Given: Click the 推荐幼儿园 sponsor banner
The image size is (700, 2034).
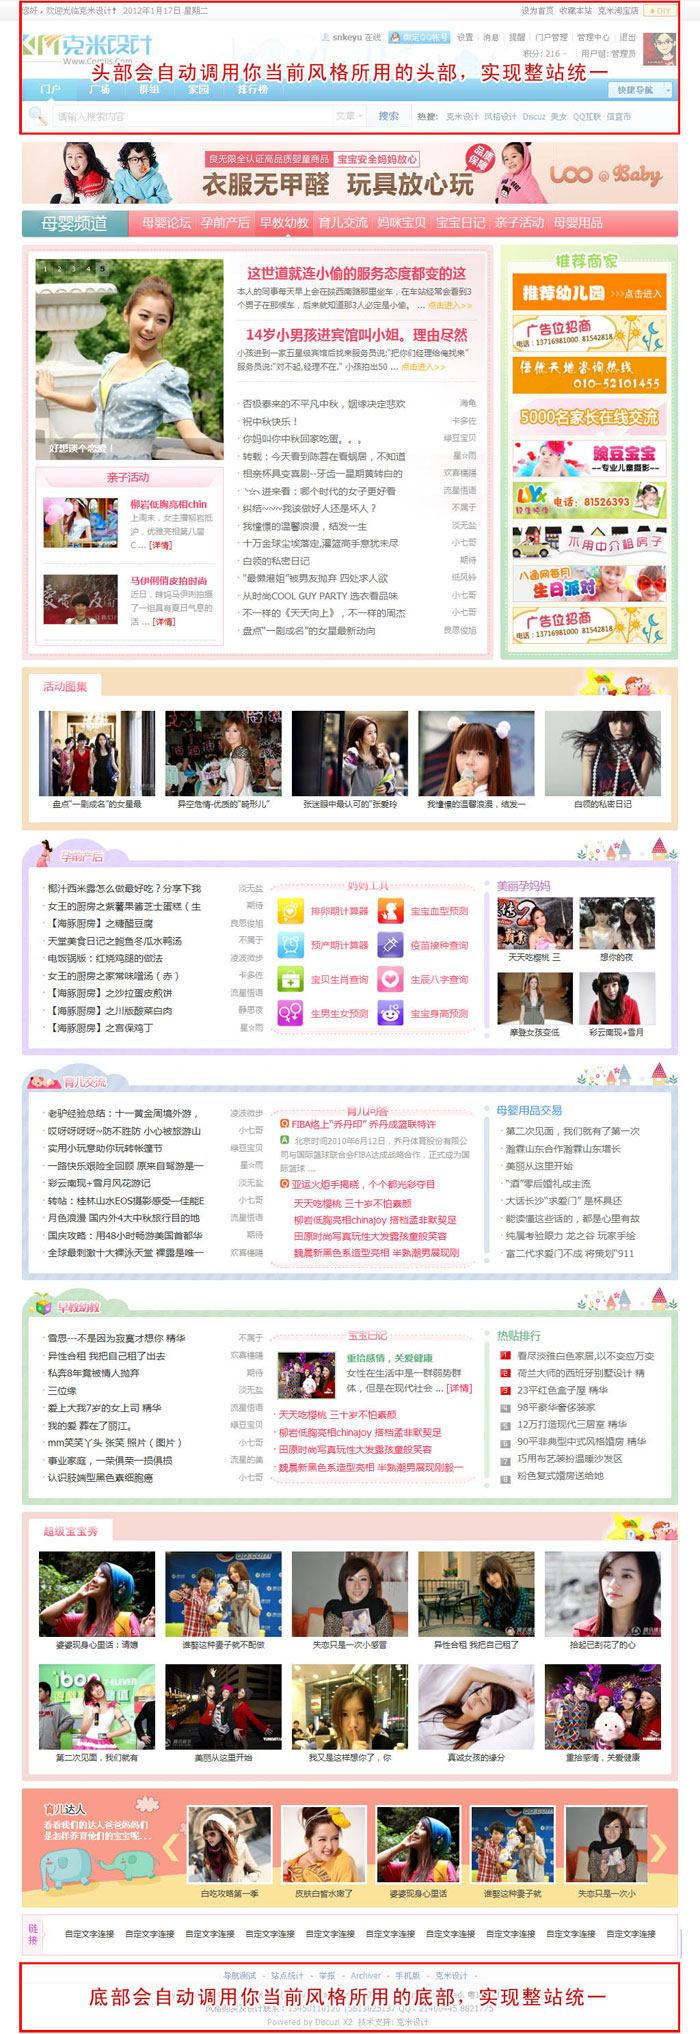Looking at the screenshot, I should [589, 293].
